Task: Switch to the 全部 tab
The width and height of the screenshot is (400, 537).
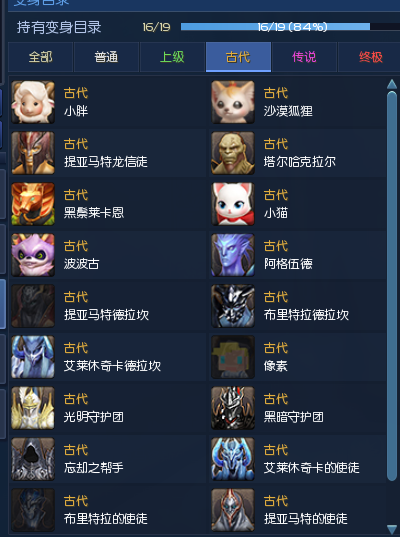Action: 40,57
